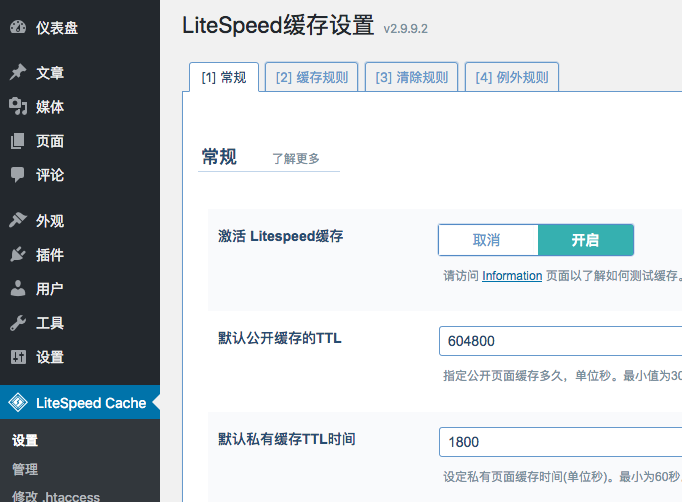Open the Information page link
The height and width of the screenshot is (502, 682).
click(x=512, y=276)
